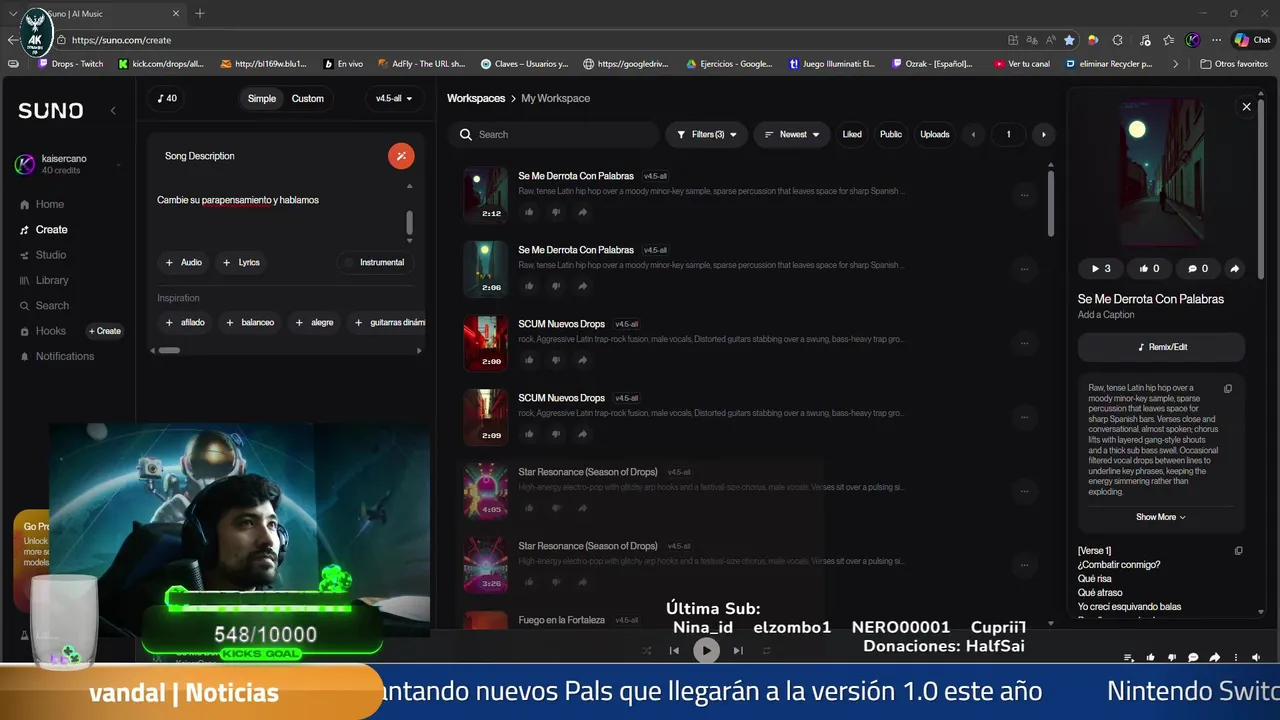Copy the lyrics next to Verse 1
Image resolution: width=1280 pixels, height=720 pixels.
[1239, 551]
